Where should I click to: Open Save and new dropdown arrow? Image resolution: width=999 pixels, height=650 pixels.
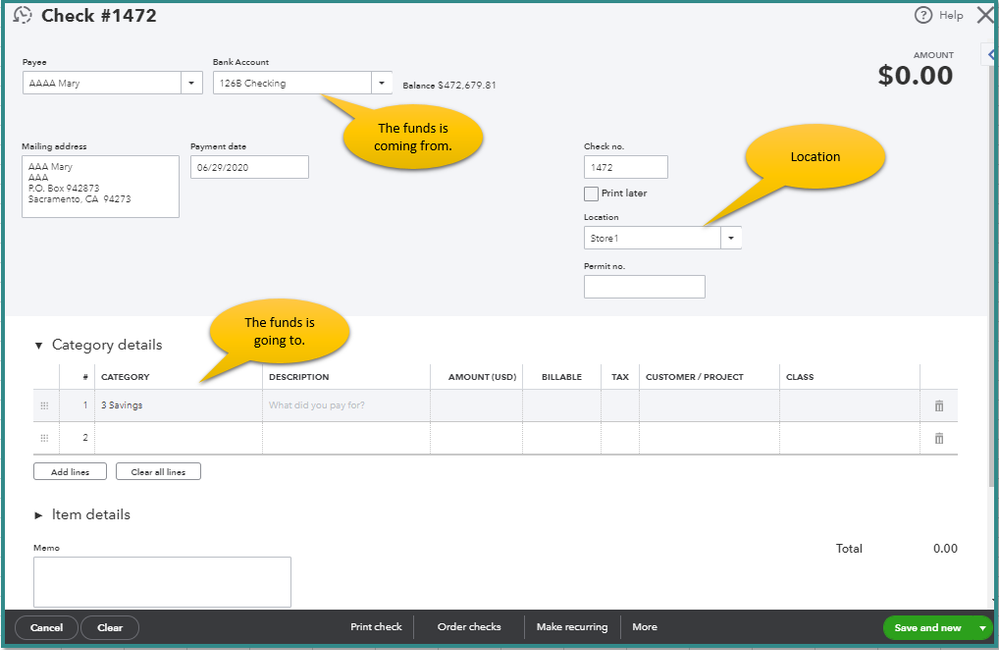[982, 628]
